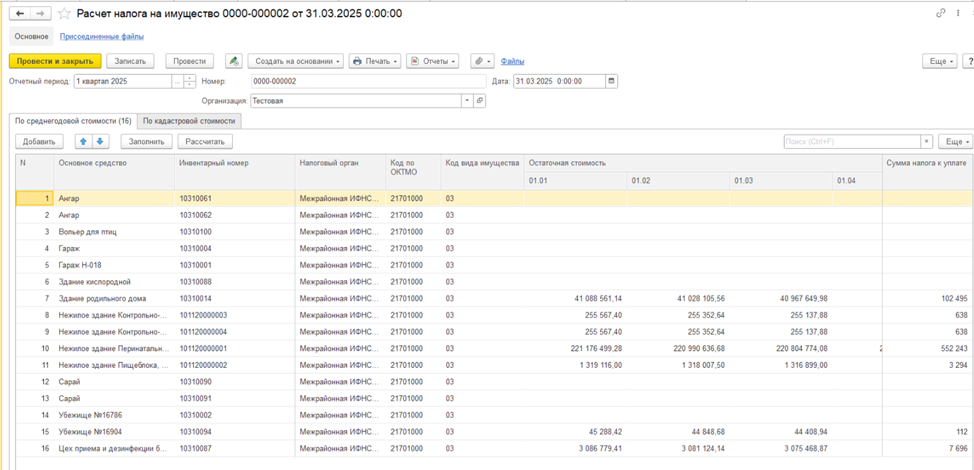Click the Сумма налога к уплате column header
This screenshot has width=974, height=470.
[x=928, y=171]
